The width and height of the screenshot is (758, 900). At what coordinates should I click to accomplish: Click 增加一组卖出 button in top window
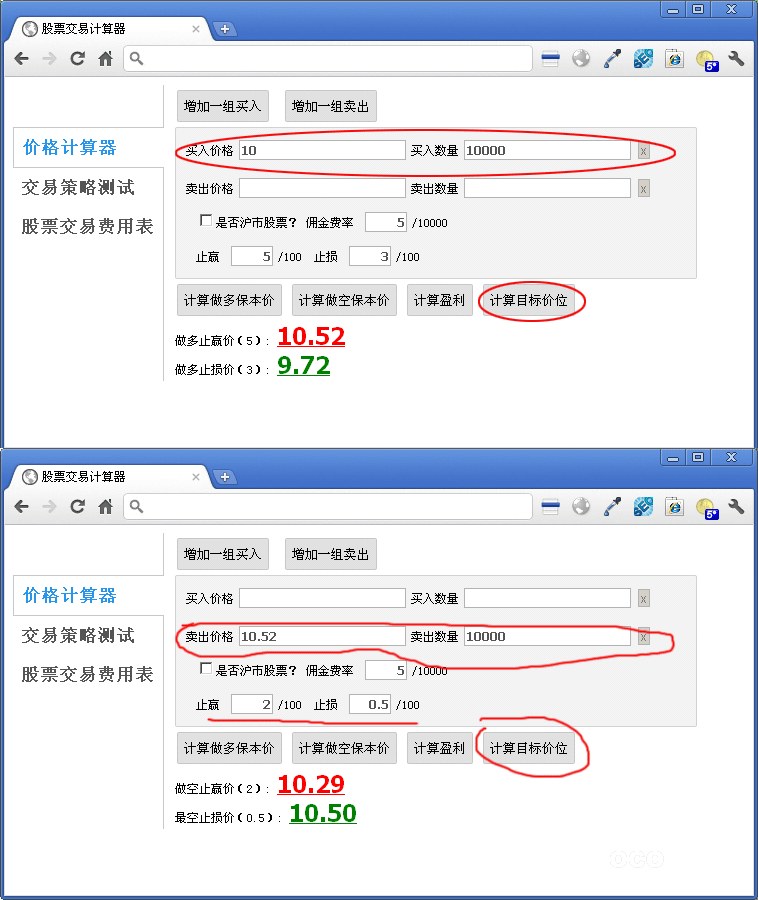click(x=331, y=106)
